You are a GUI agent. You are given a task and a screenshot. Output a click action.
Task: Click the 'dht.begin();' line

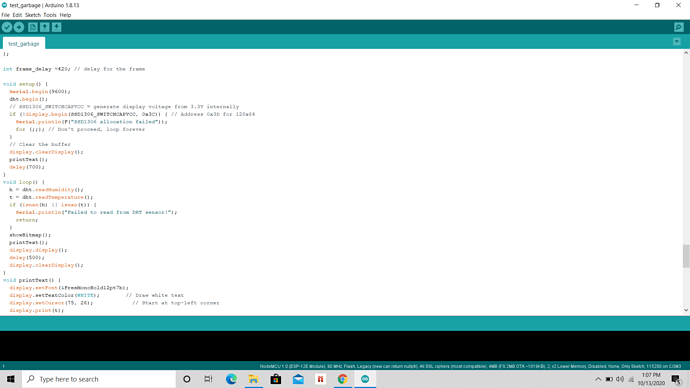coord(29,99)
